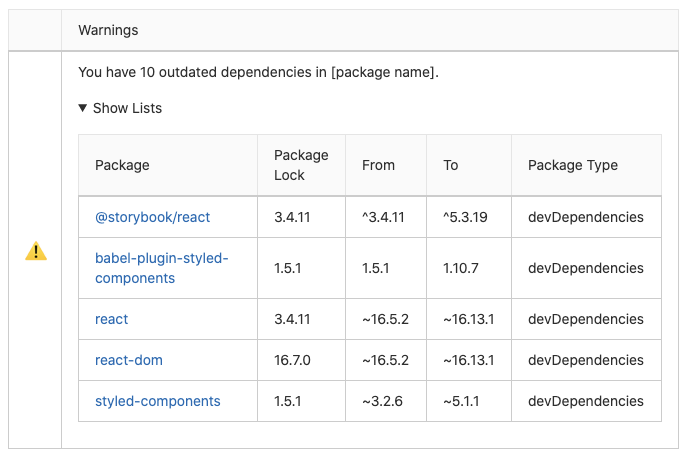Click the outdated dependencies warning message

point(258,72)
